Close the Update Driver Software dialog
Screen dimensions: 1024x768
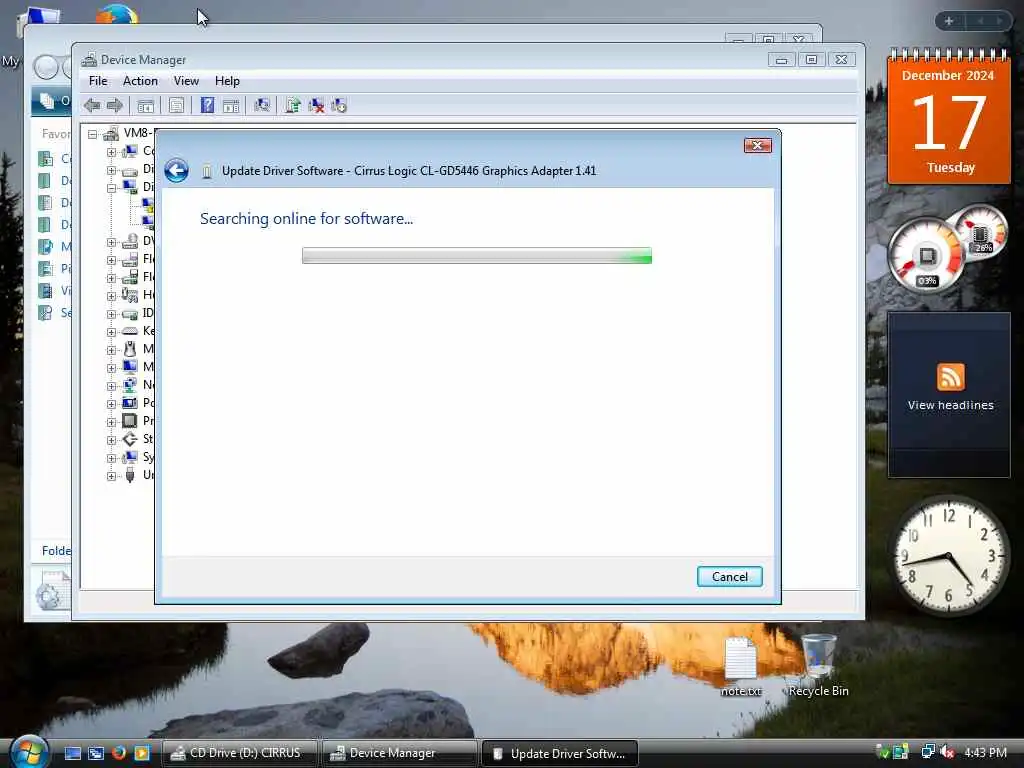(758, 145)
